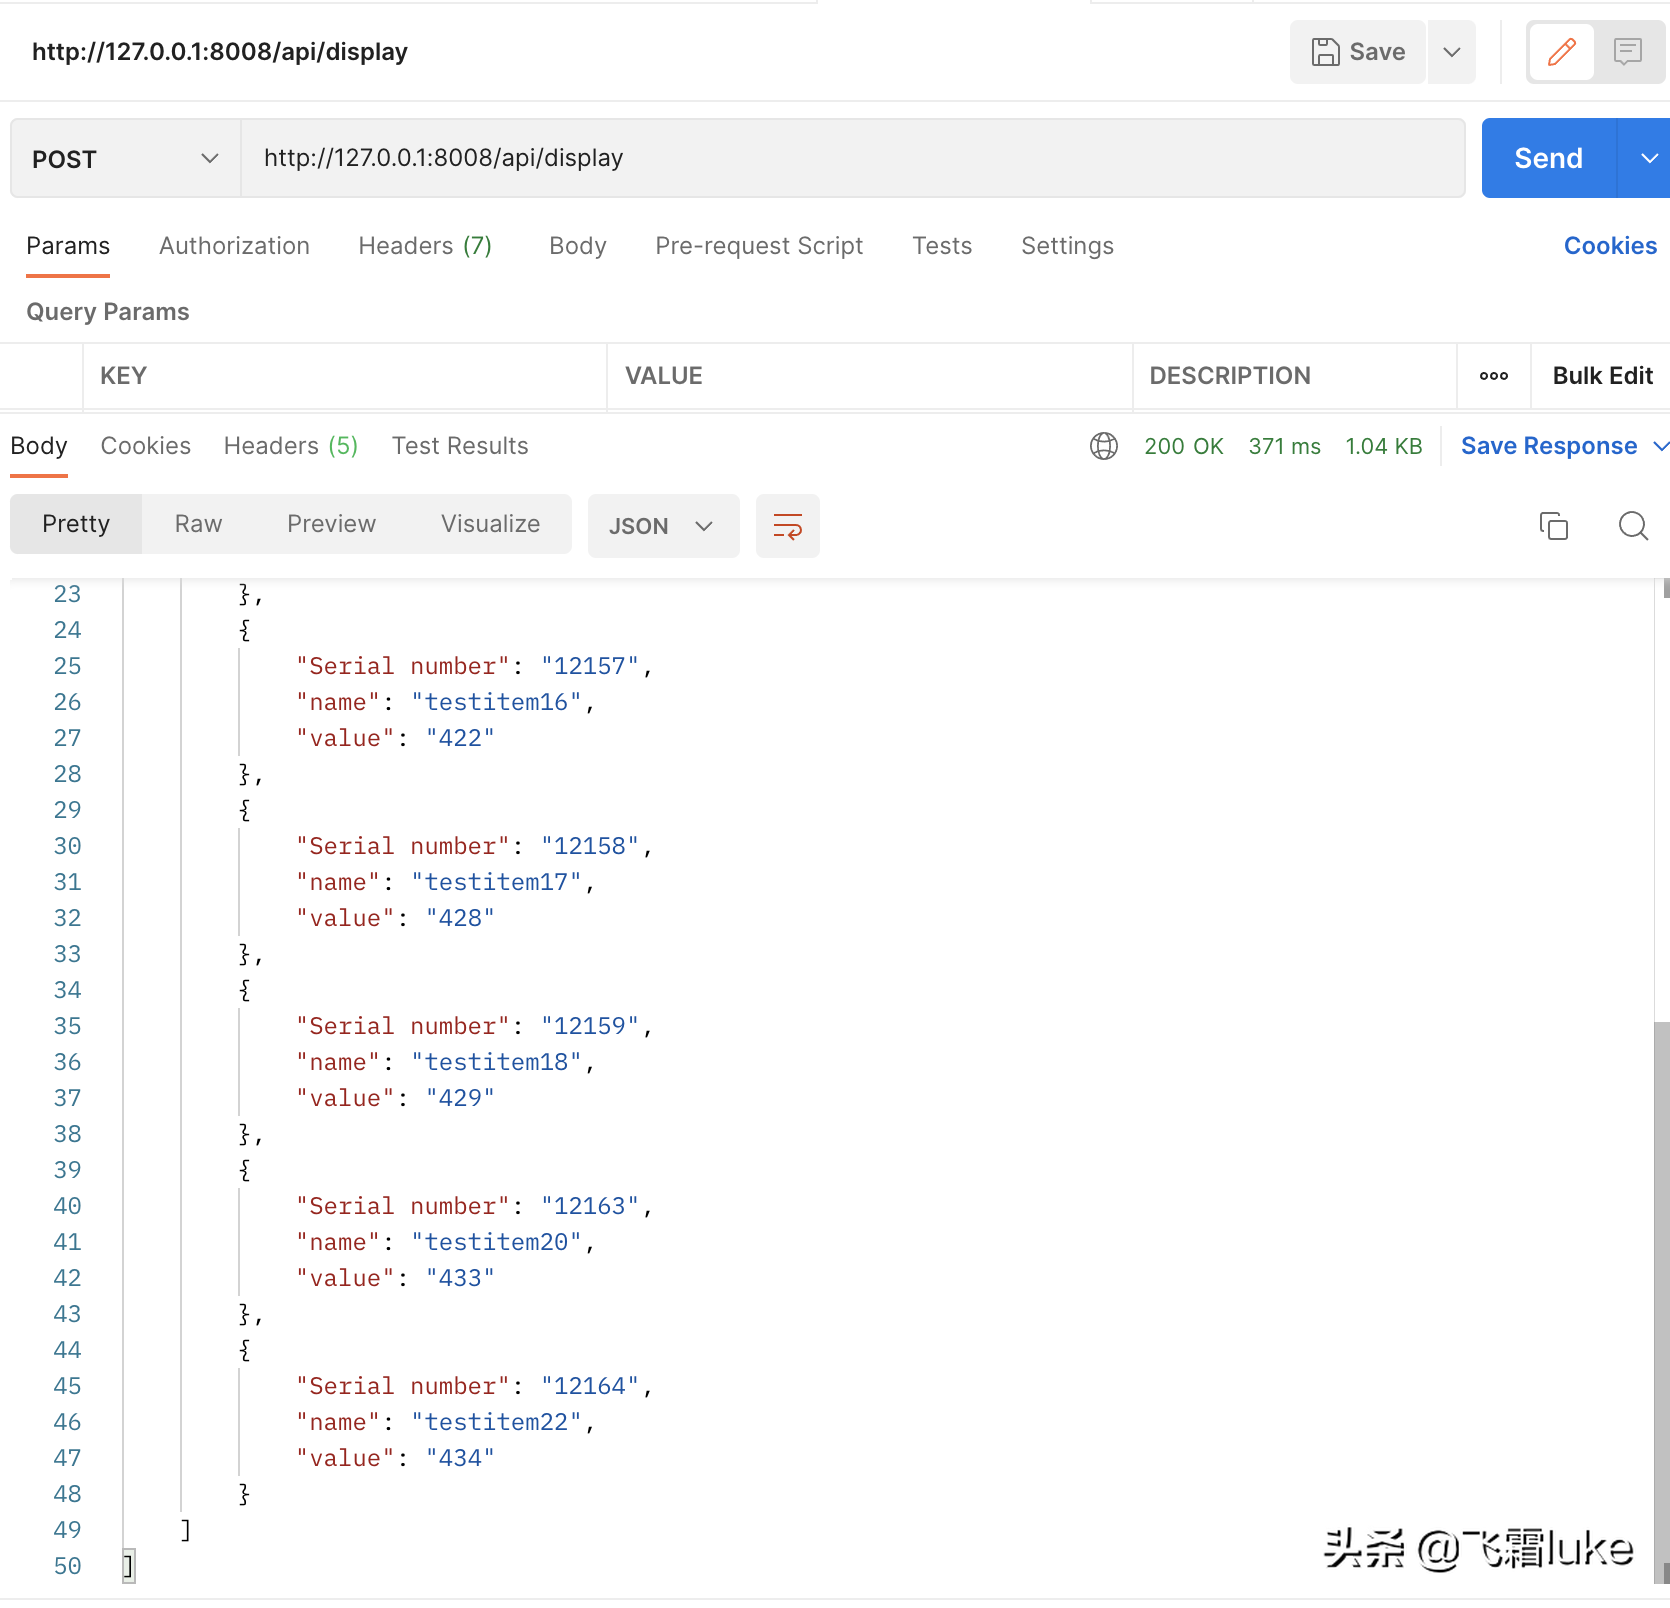Image resolution: width=1670 pixels, height=1608 pixels.
Task: Click the "12159" serial number value
Action: coord(590,1027)
